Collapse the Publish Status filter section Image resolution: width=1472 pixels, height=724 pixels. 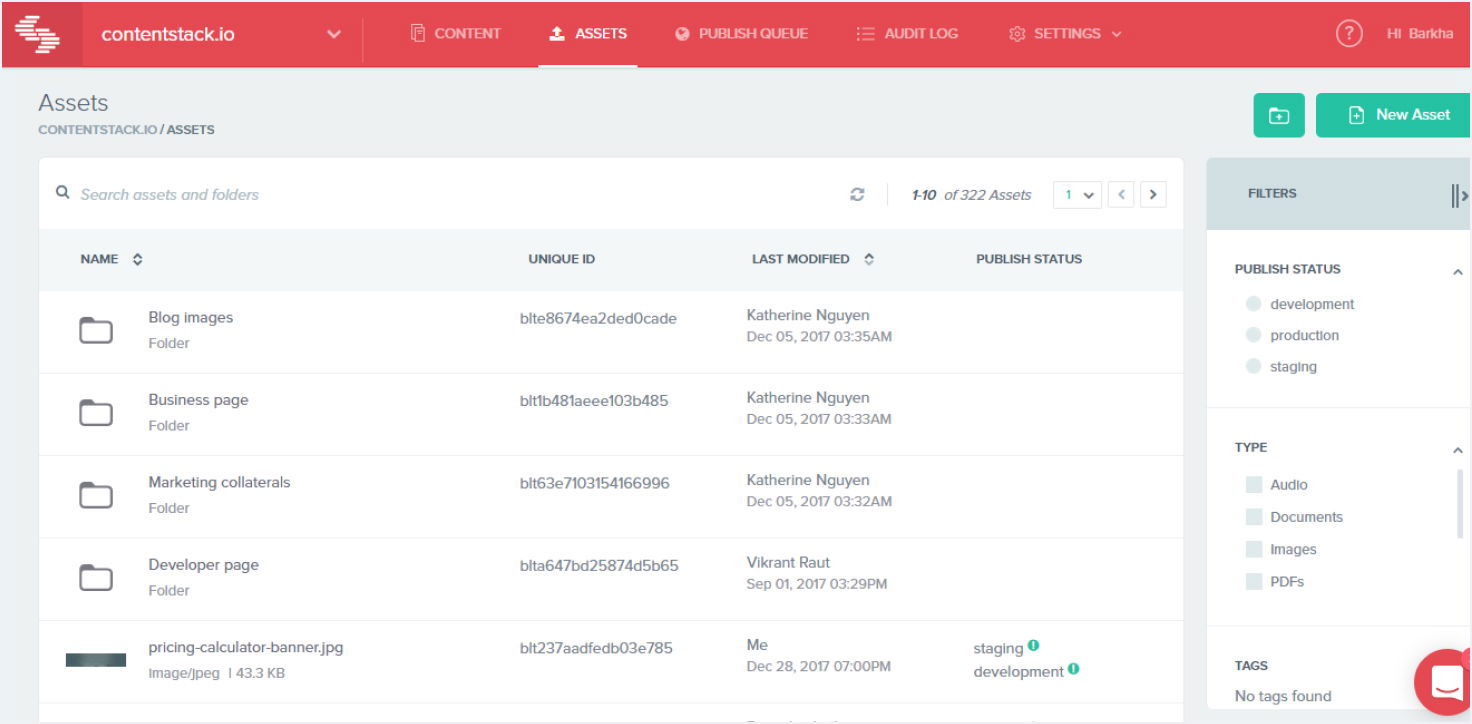(x=1457, y=271)
